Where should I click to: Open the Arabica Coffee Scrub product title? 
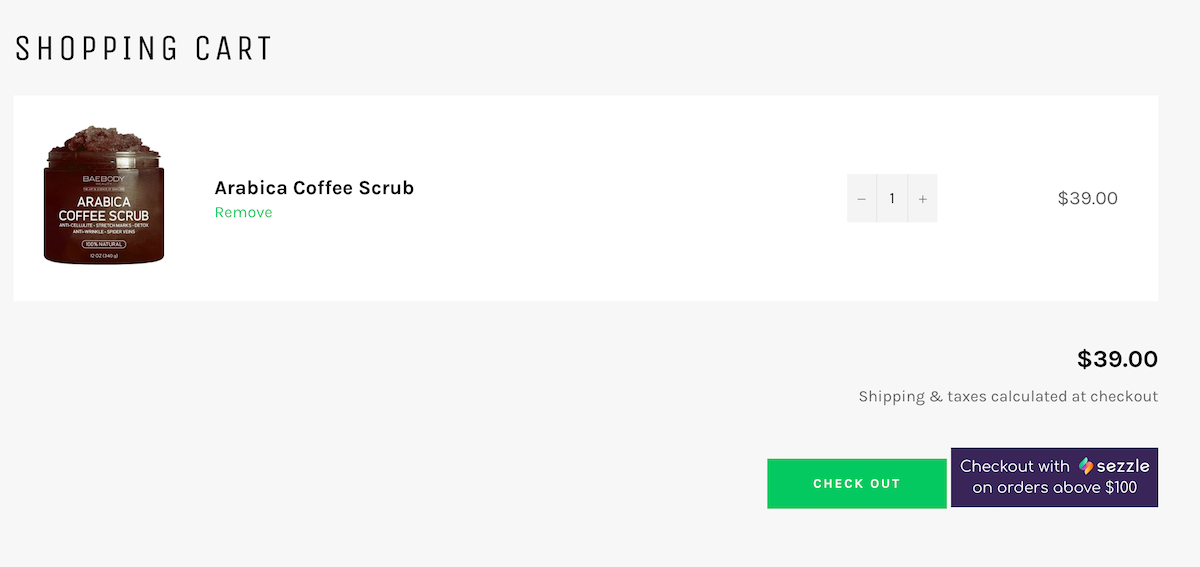click(314, 188)
